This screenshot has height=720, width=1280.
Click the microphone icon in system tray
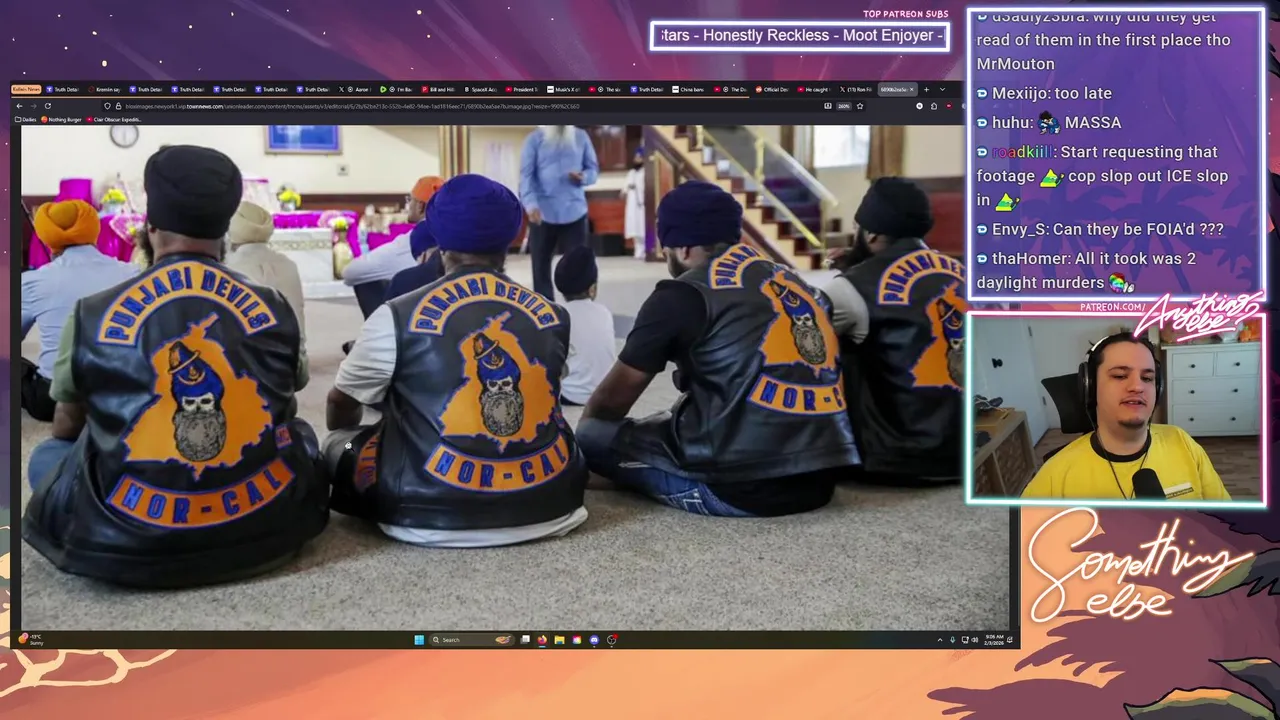tap(953, 640)
